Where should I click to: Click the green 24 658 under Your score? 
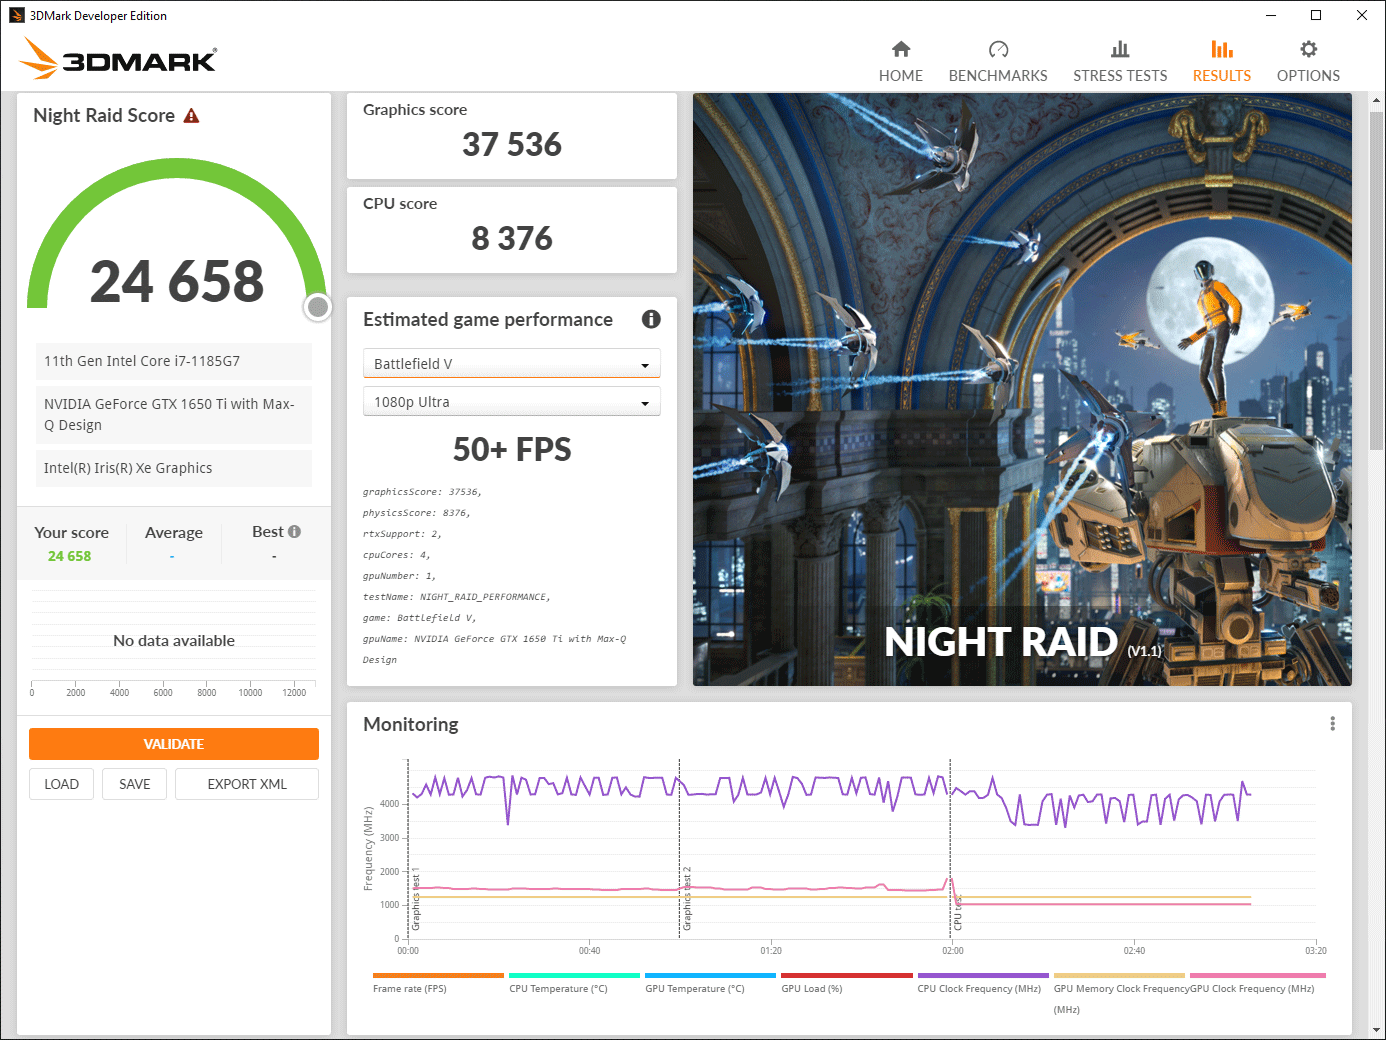tap(70, 556)
